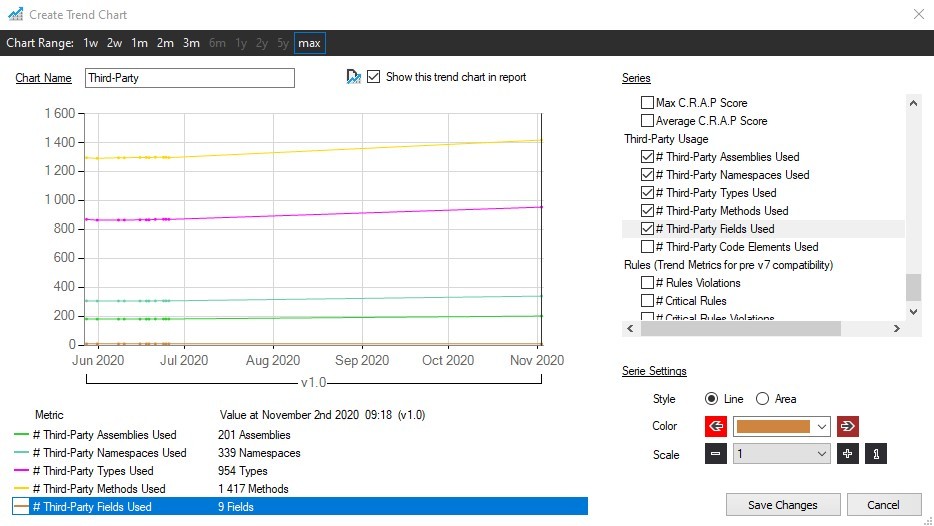The width and height of the screenshot is (934, 526).
Task: Uncheck Show this trend chart in report
Action: coord(374,77)
